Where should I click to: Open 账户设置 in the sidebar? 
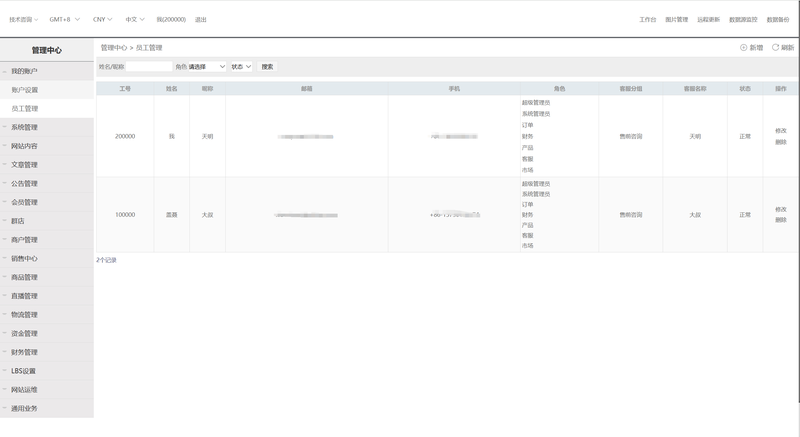47,90
